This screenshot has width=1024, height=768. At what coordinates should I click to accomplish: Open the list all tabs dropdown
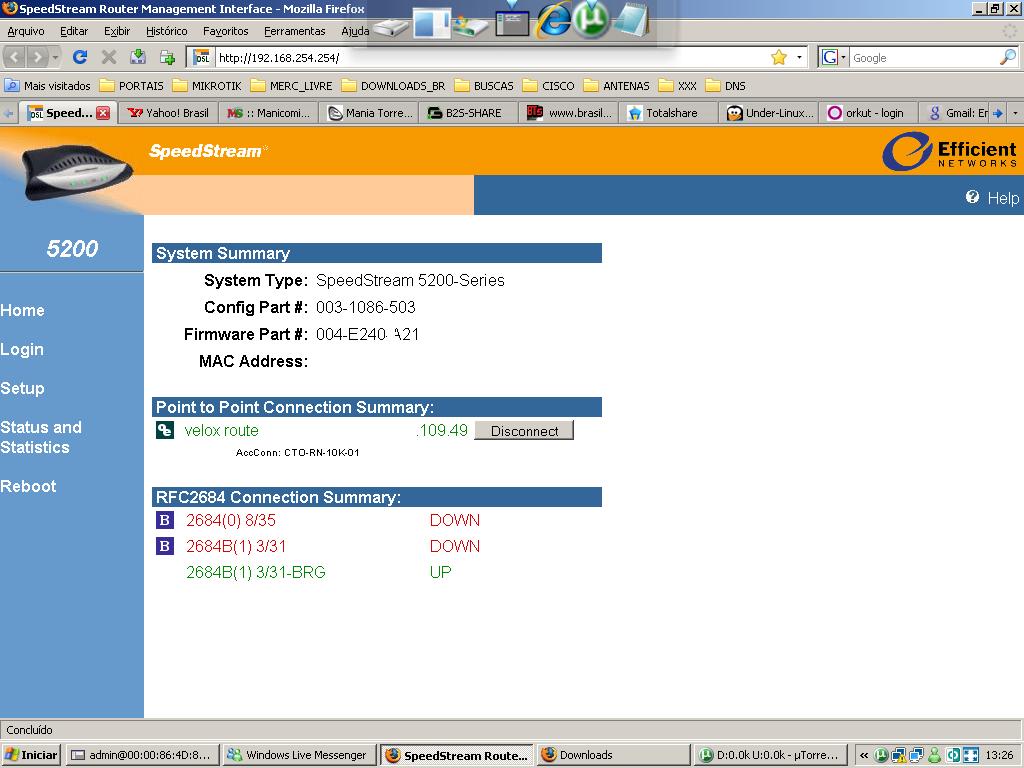[x=1015, y=113]
